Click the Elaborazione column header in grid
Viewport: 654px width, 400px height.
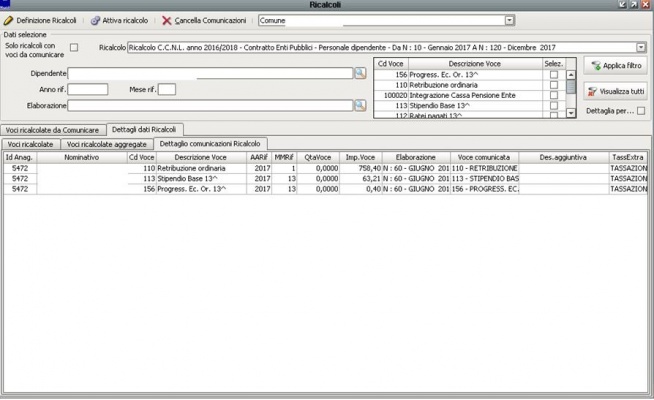click(416, 157)
